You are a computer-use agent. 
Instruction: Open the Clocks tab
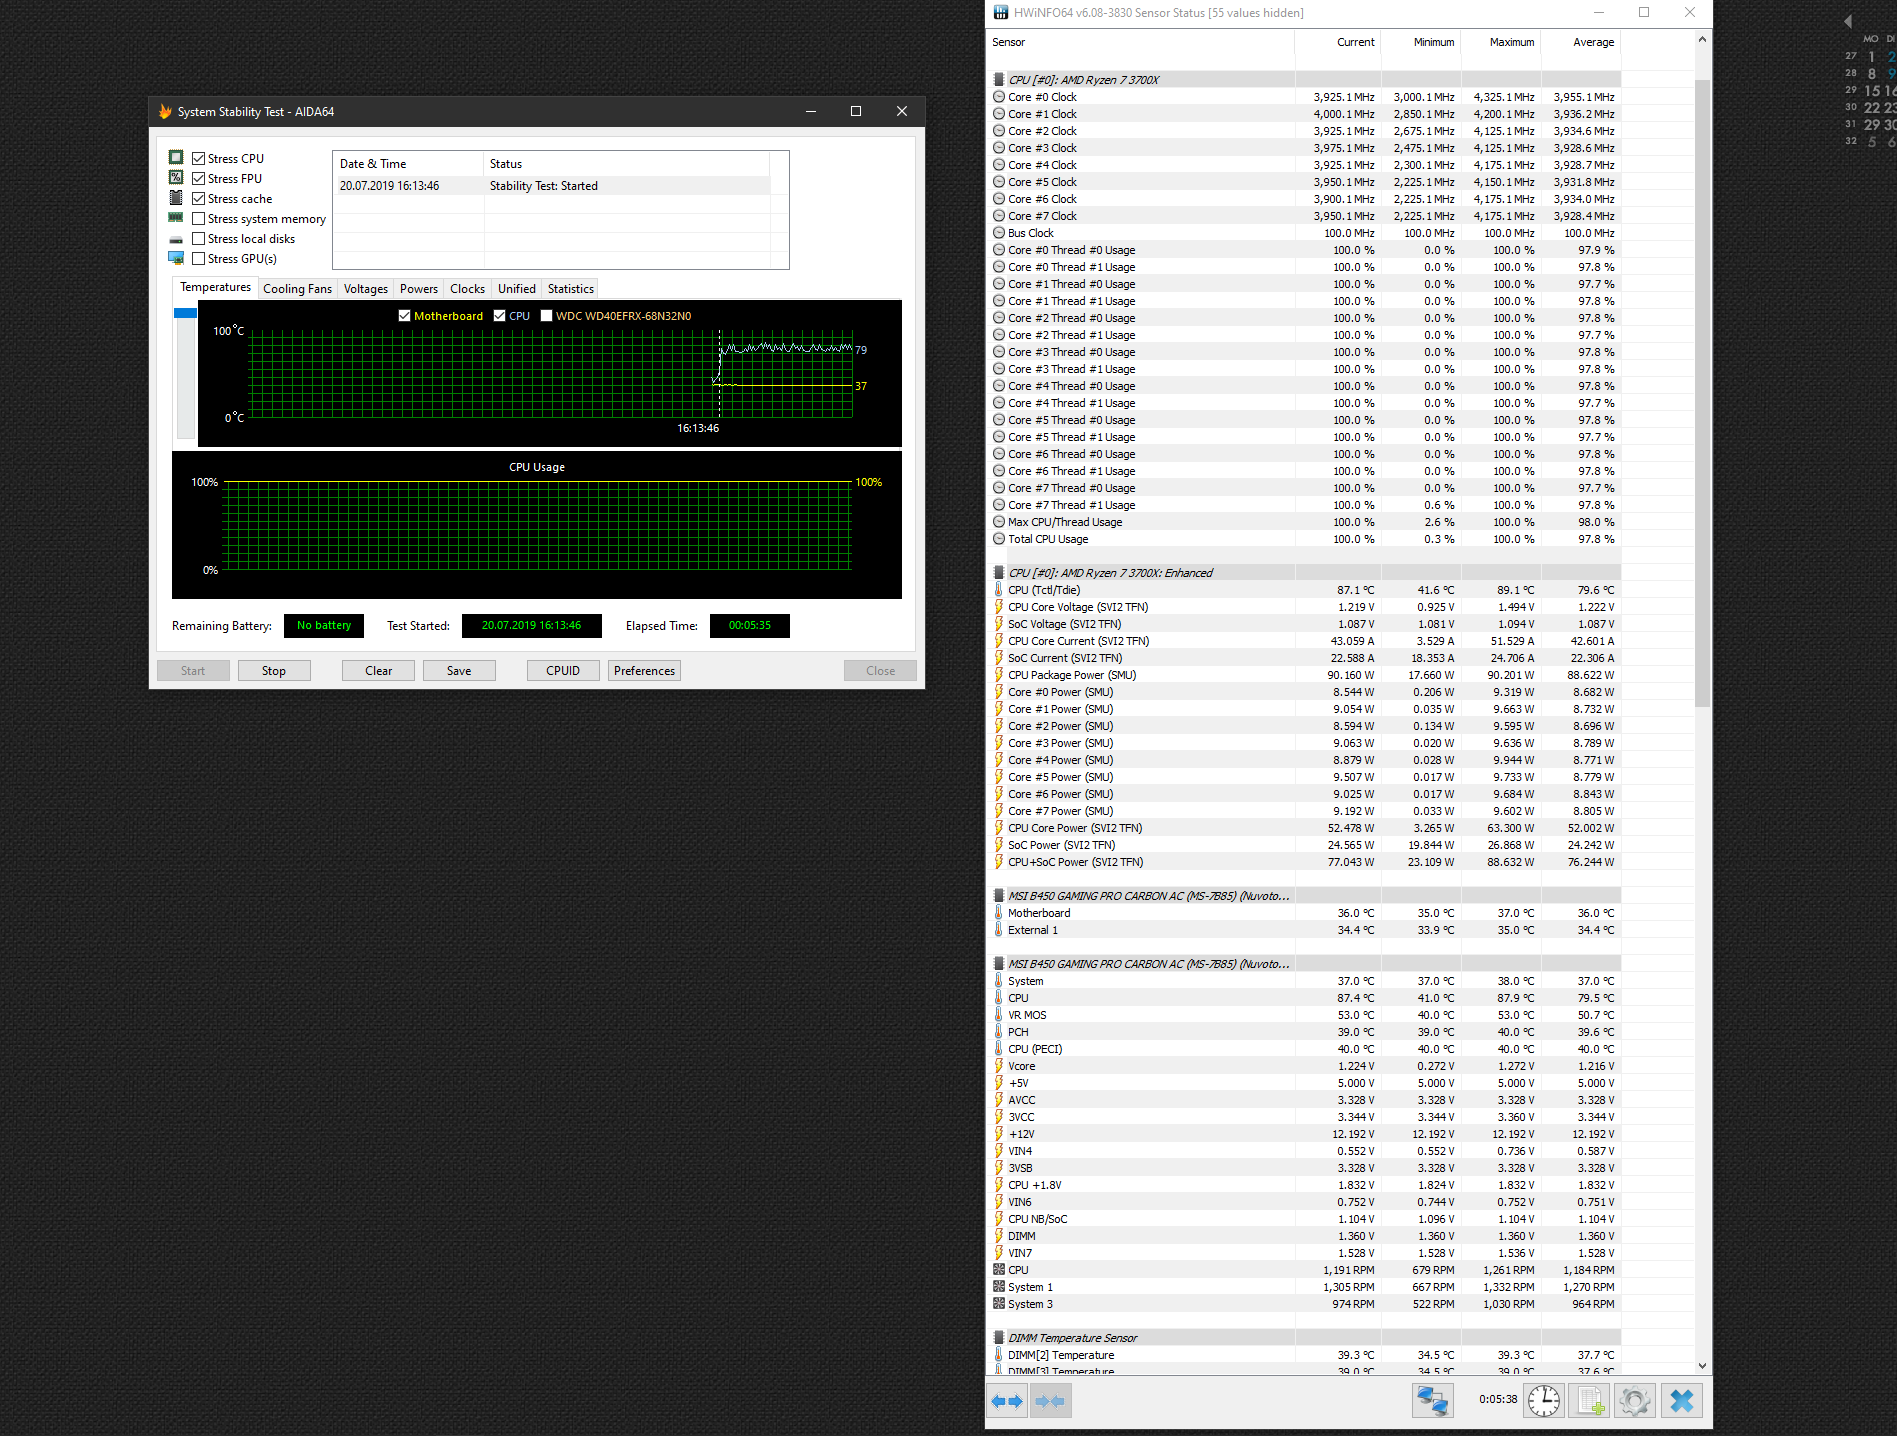467,289
